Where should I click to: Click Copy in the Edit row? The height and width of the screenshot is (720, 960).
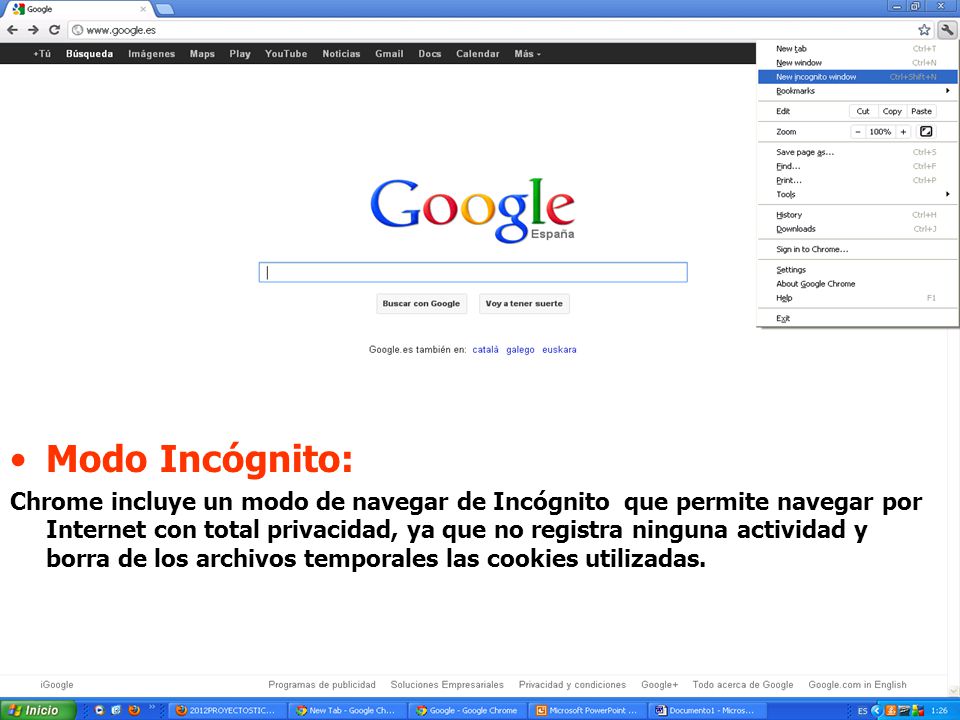892,111
